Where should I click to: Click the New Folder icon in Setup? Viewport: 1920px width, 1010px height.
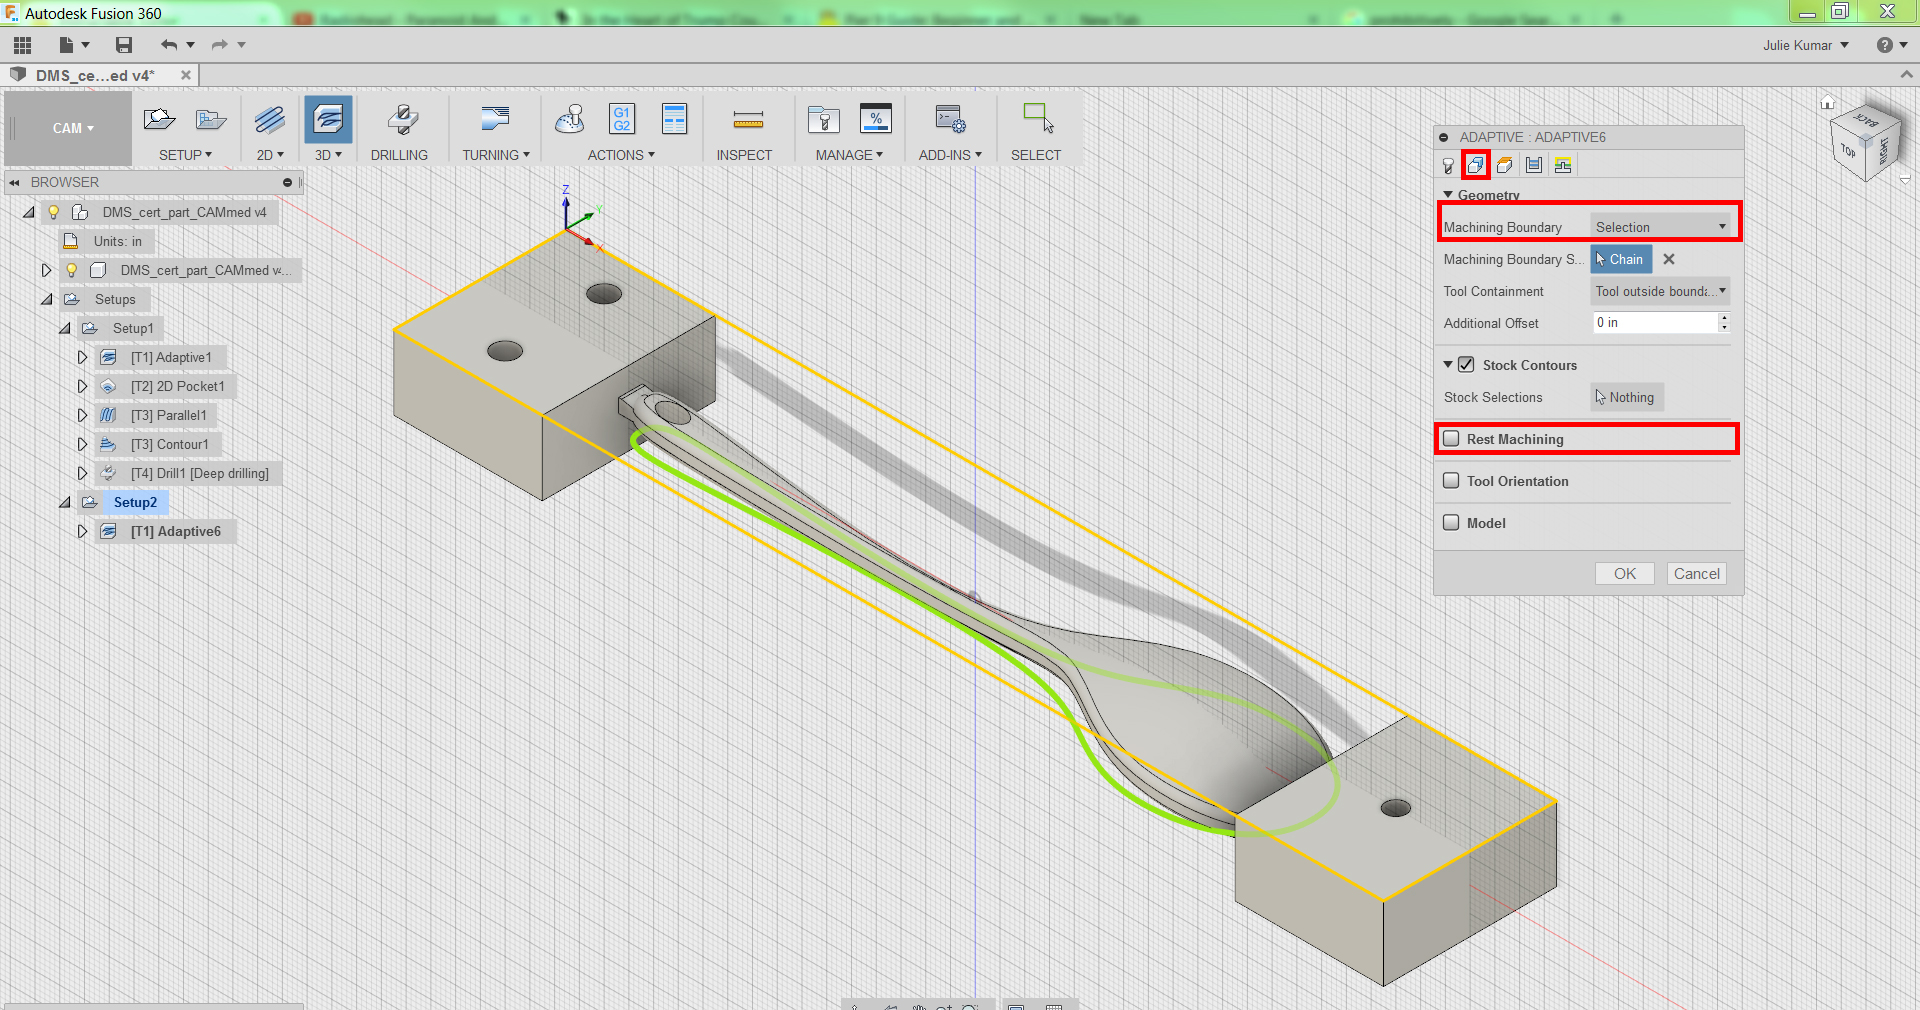coord(211,120)
